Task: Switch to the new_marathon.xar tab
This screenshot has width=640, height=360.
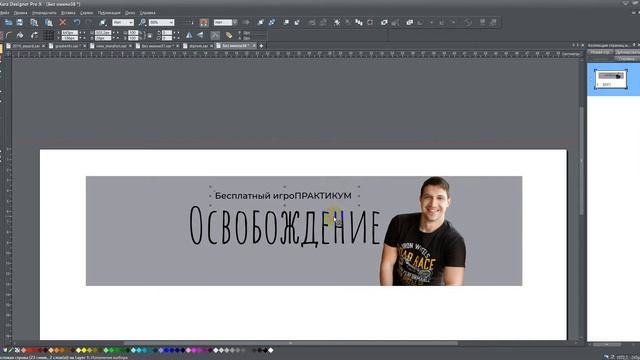Action: 111,46
